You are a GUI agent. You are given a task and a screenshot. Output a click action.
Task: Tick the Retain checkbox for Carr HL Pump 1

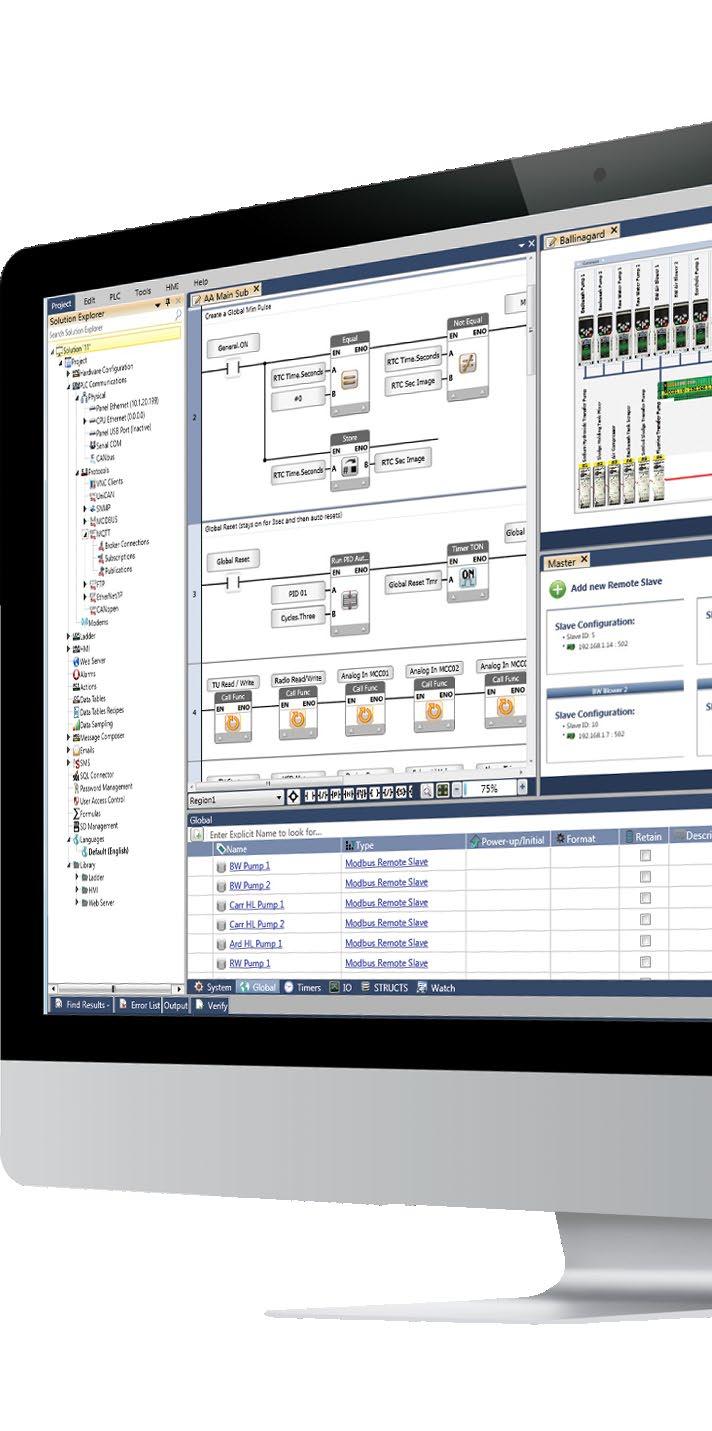[646, 898]
